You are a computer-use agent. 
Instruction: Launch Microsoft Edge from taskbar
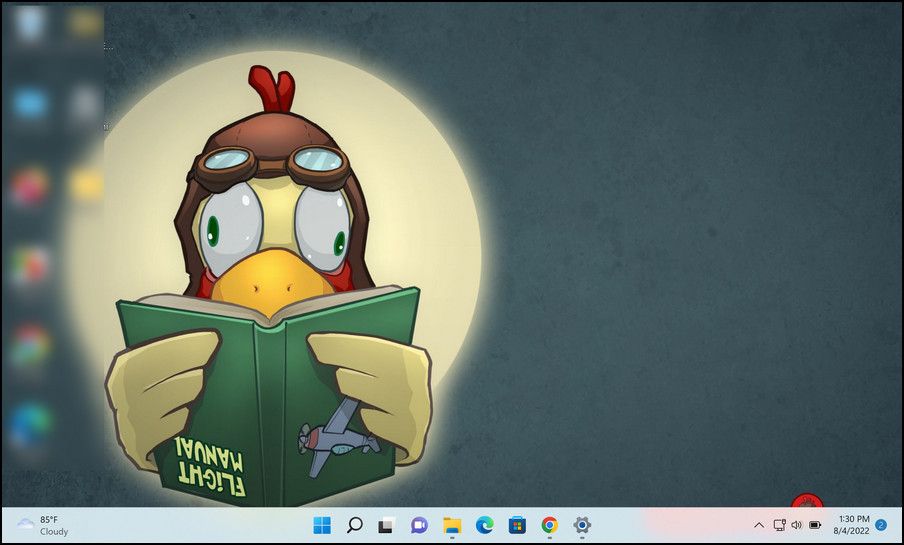point(484,525)
